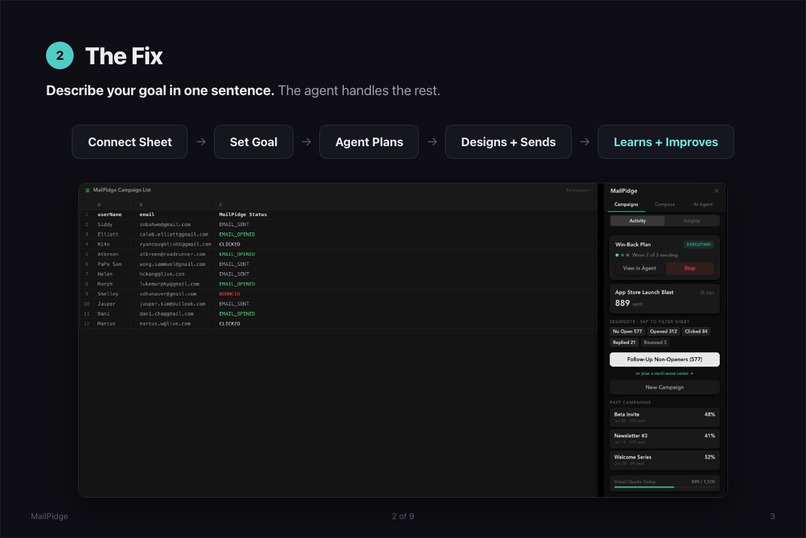Screen dimensions: 806x538
Task: Click Follow-Up Non-Openers (577) button
Action: point(664,359)
